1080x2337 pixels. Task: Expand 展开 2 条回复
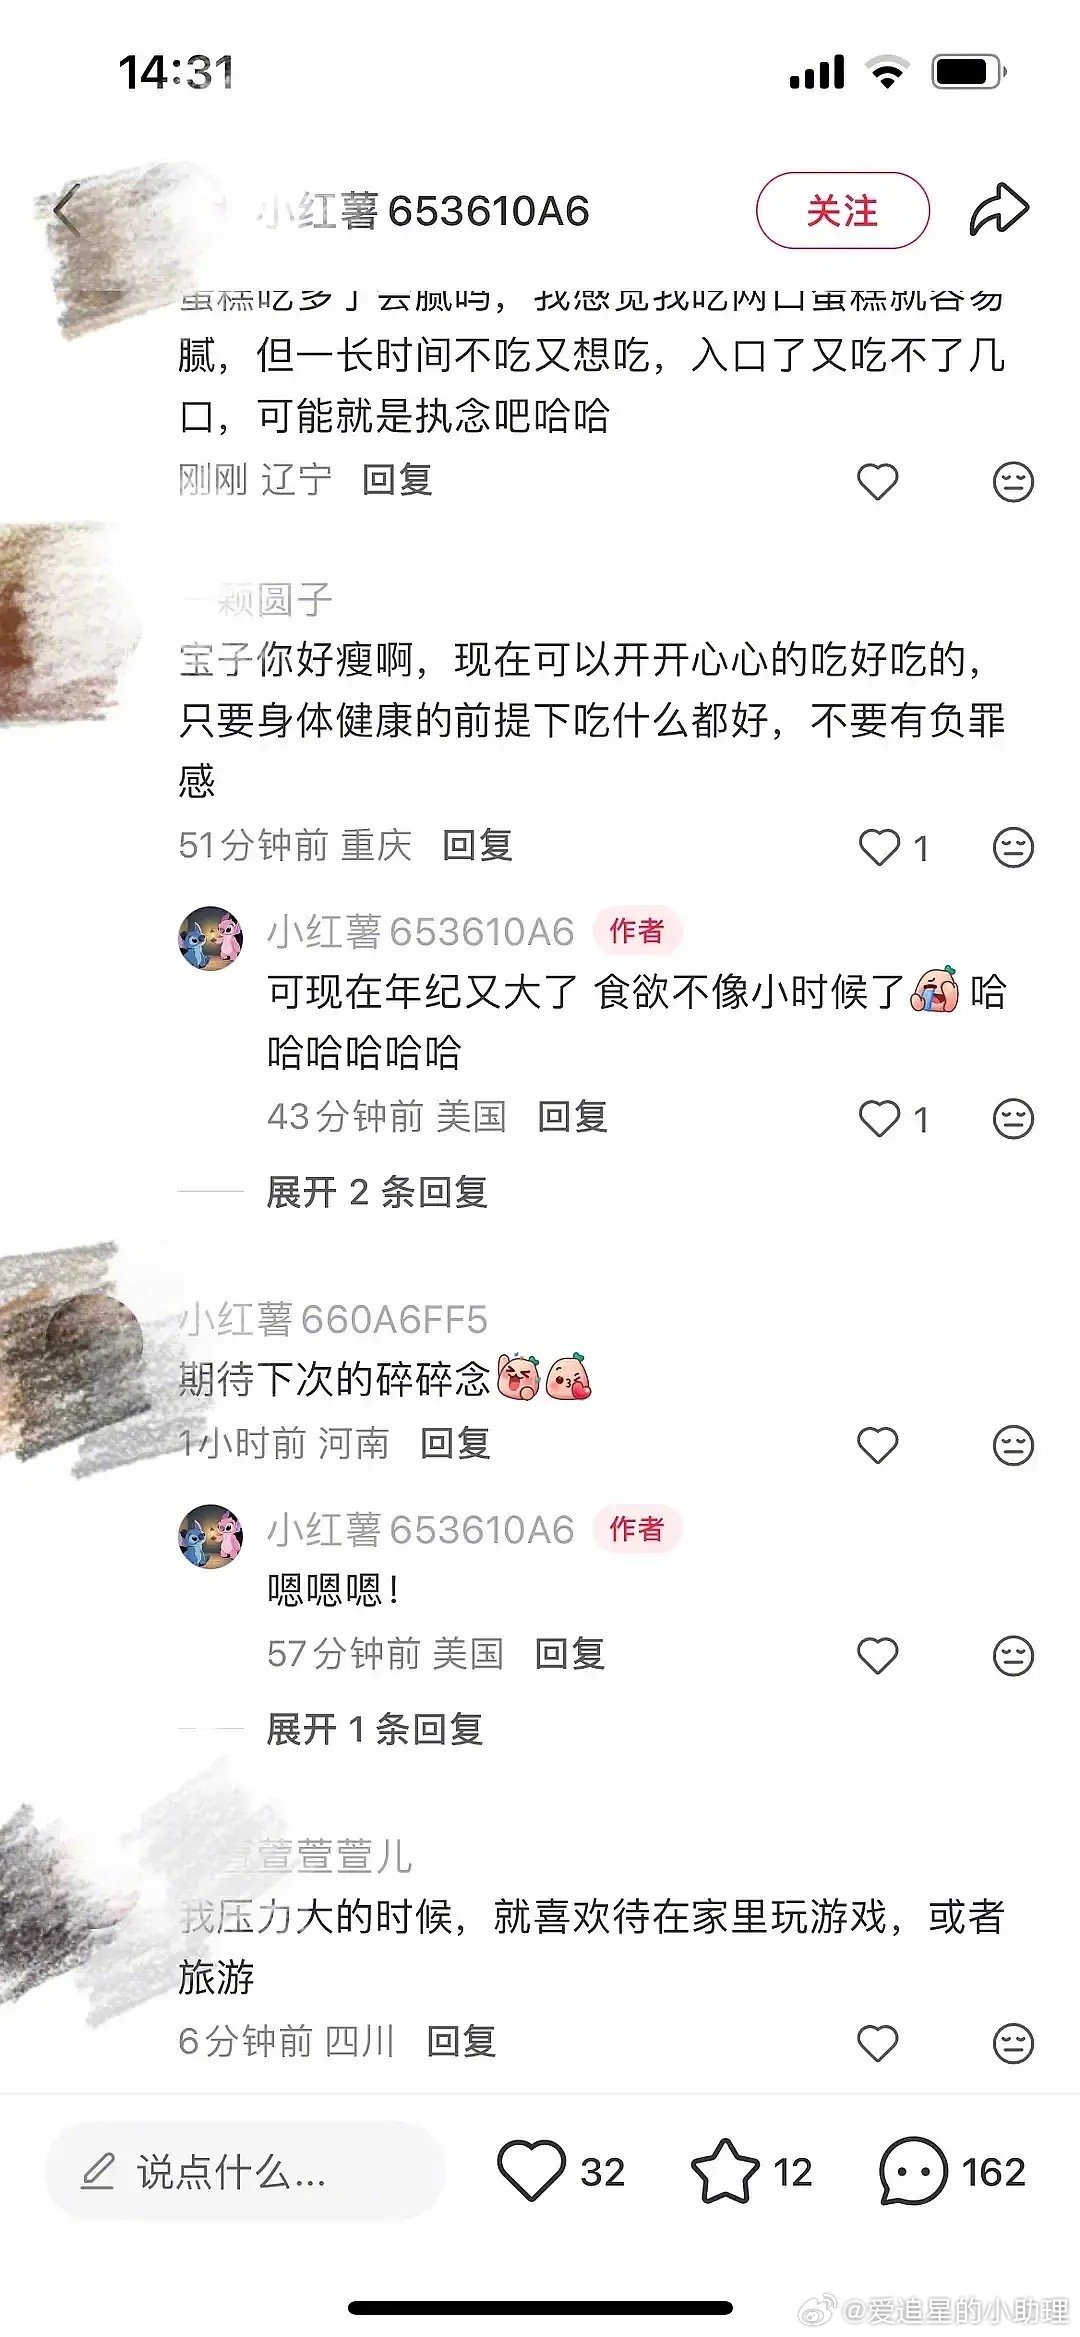(377, 1192)
